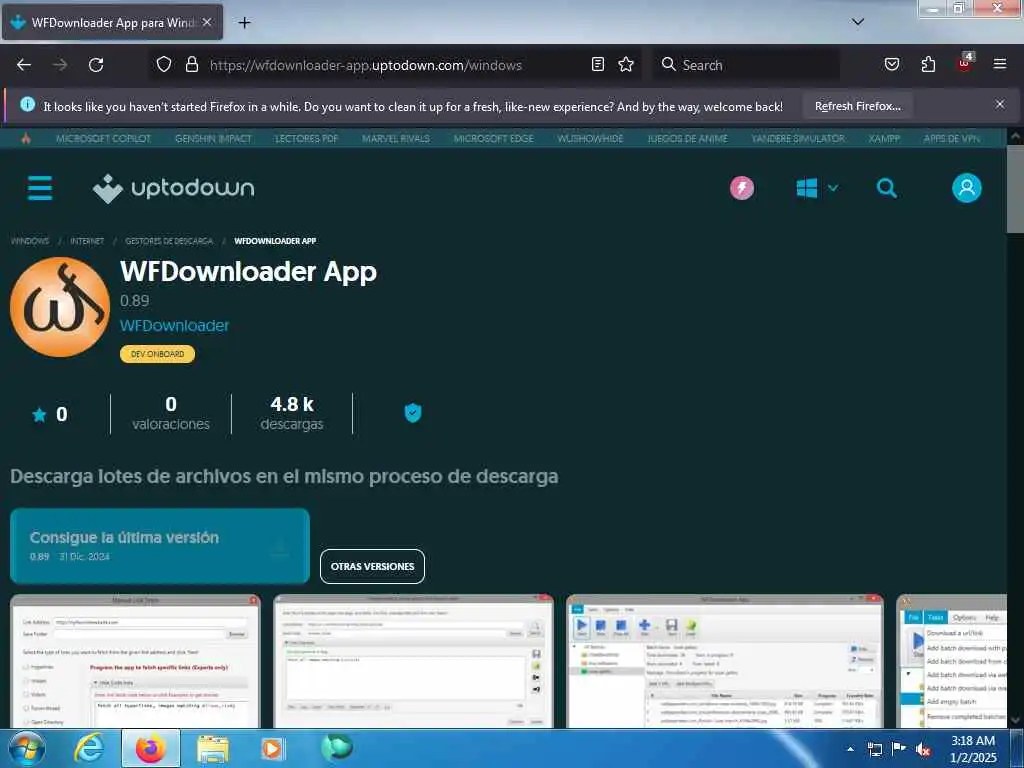
Task: Reload the page with the refresh icon
Action: pos(96,65)
